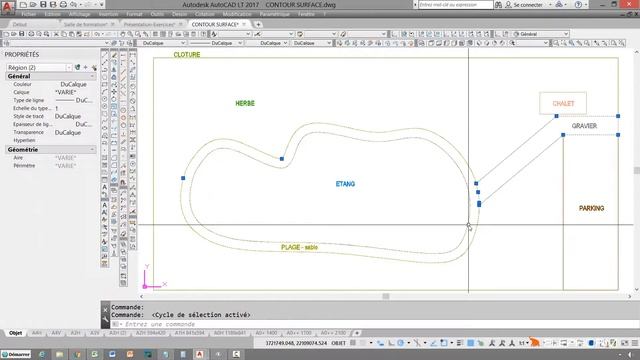Toggle the grid display in status bar
640x360 pixels.
(353, 343)
